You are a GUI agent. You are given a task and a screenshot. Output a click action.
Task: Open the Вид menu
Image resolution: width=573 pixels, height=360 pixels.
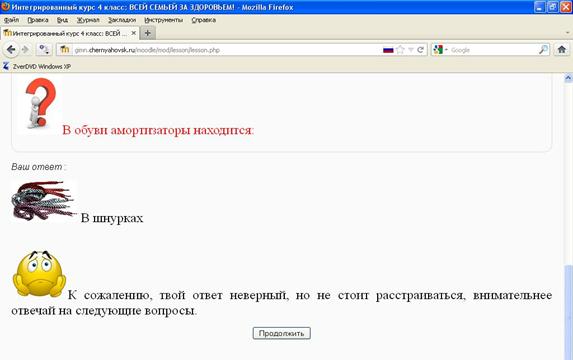(x=62, y=20)
